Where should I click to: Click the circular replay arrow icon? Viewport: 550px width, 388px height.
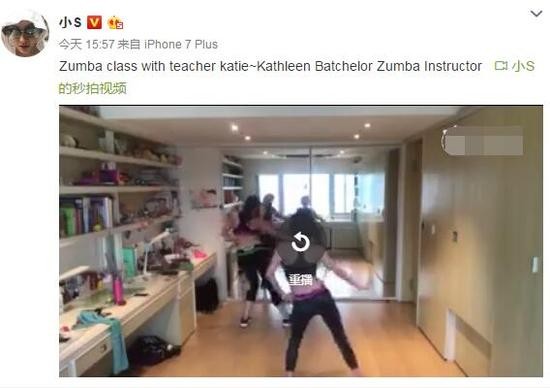click(301, 242)
